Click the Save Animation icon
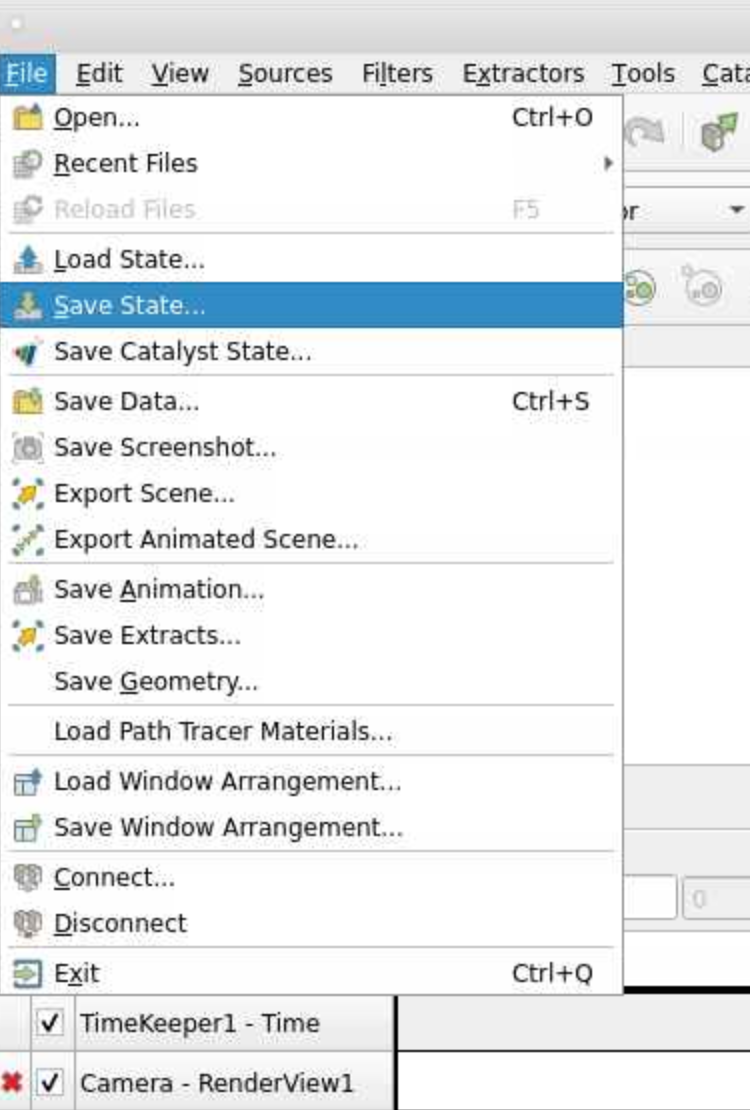The width and height of the screenshot is (750, 1110). [x=28, y=590]
